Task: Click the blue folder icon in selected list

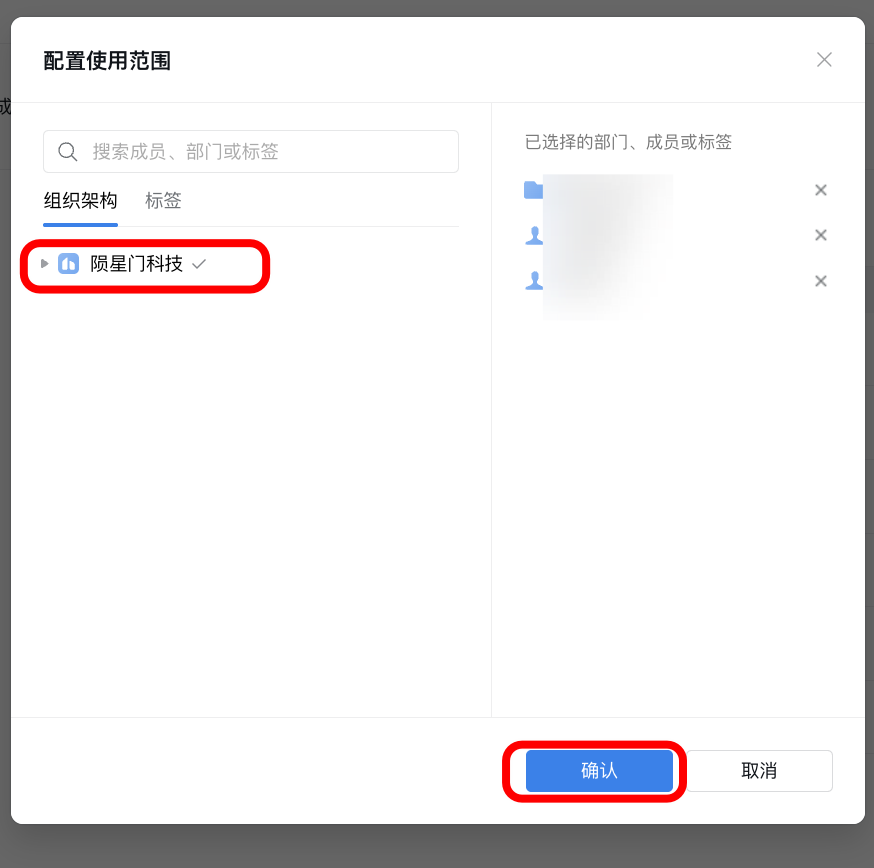Action: click(x=533, y=189)
